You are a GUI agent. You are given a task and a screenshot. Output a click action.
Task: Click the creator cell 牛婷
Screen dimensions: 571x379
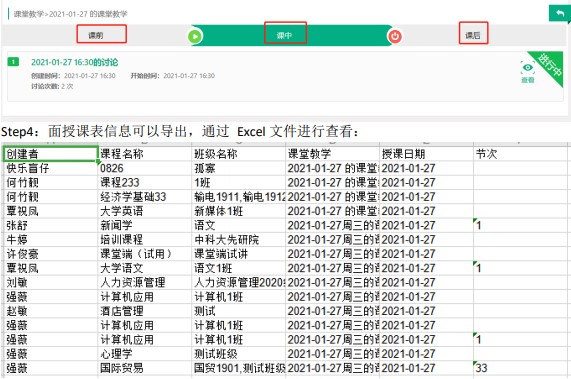point(51,240)
